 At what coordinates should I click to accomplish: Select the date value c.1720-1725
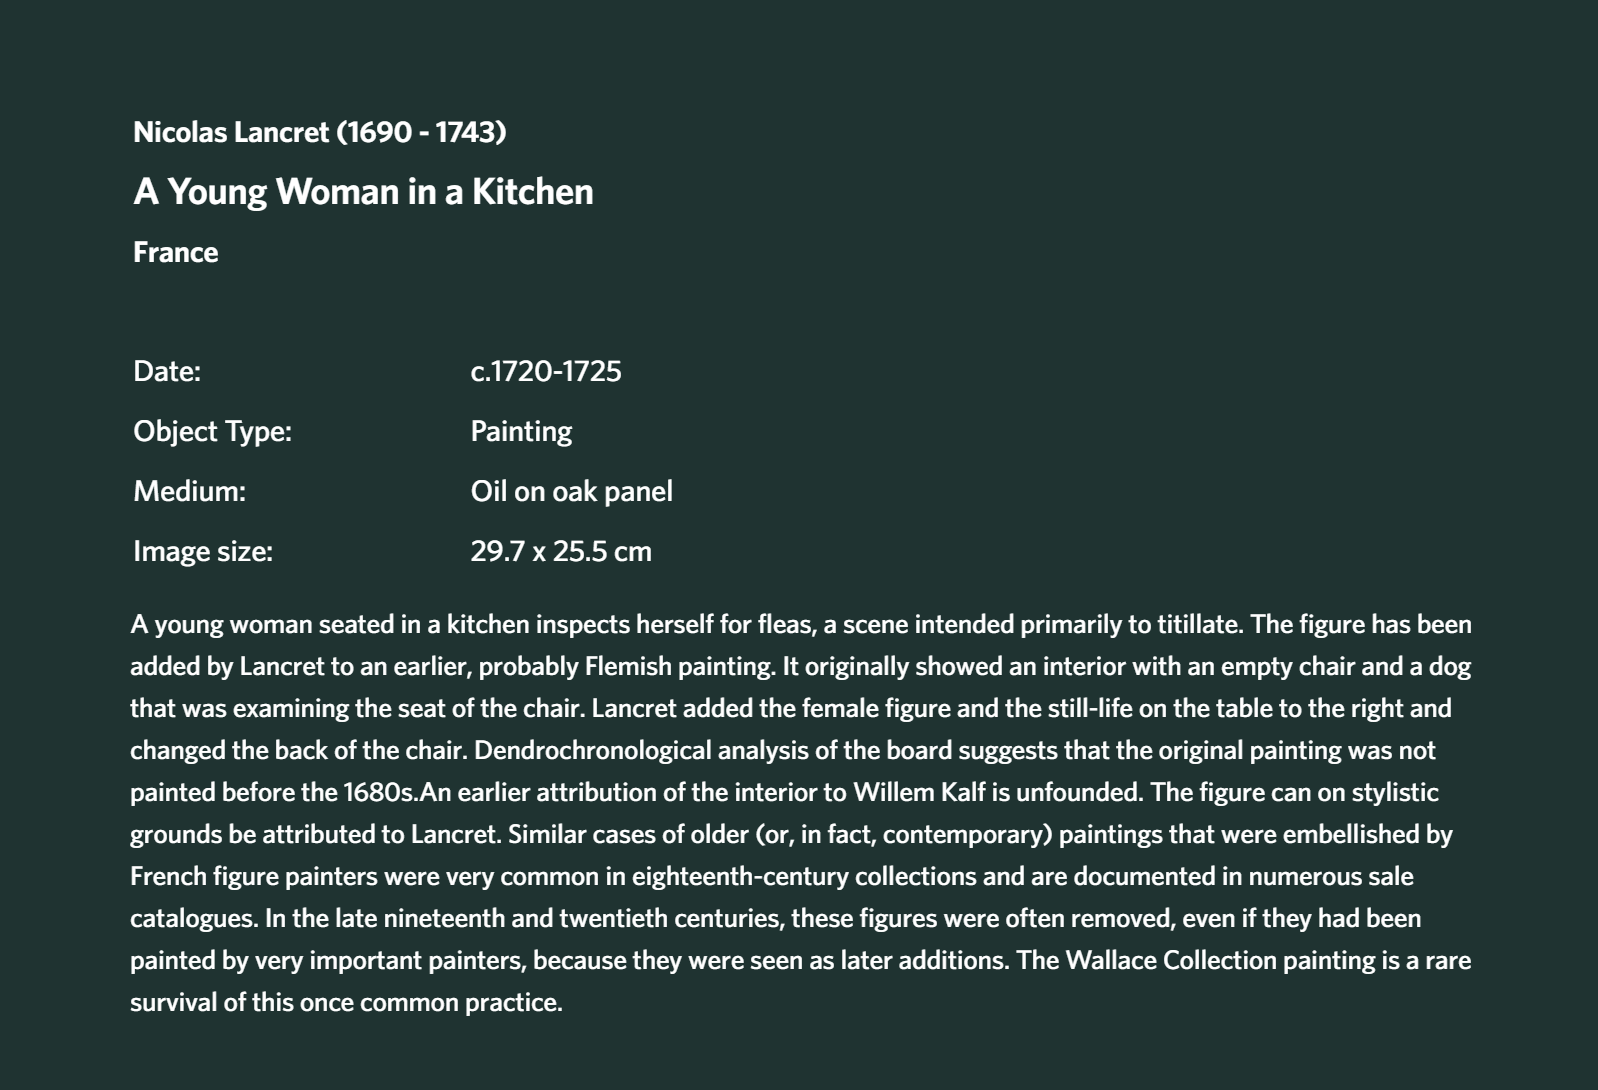click(x=546, y=371)
